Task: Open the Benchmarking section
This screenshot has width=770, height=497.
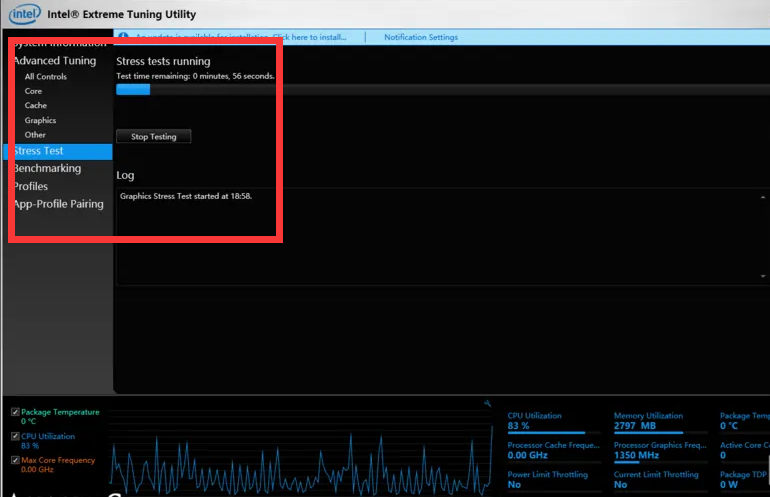Action: pos(48,168)
